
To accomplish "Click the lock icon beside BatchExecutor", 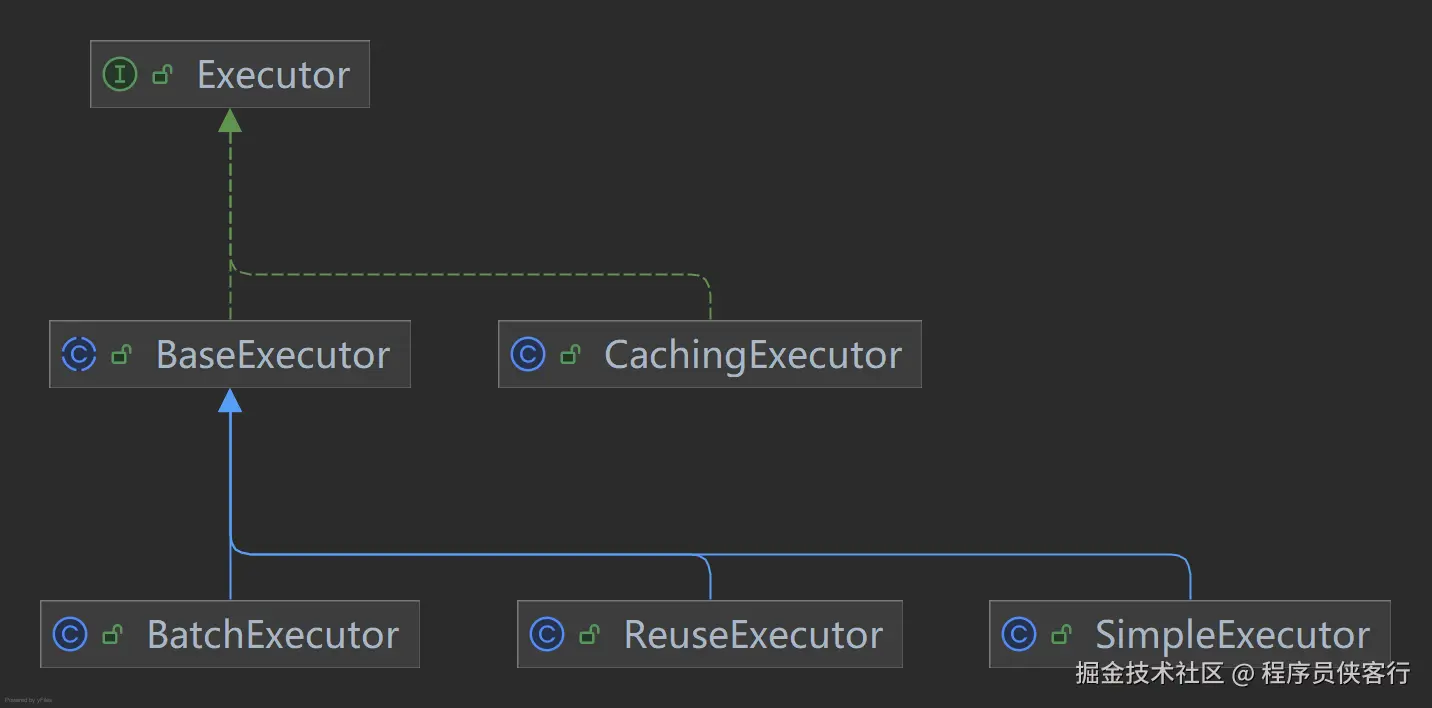I will (112, 634).
